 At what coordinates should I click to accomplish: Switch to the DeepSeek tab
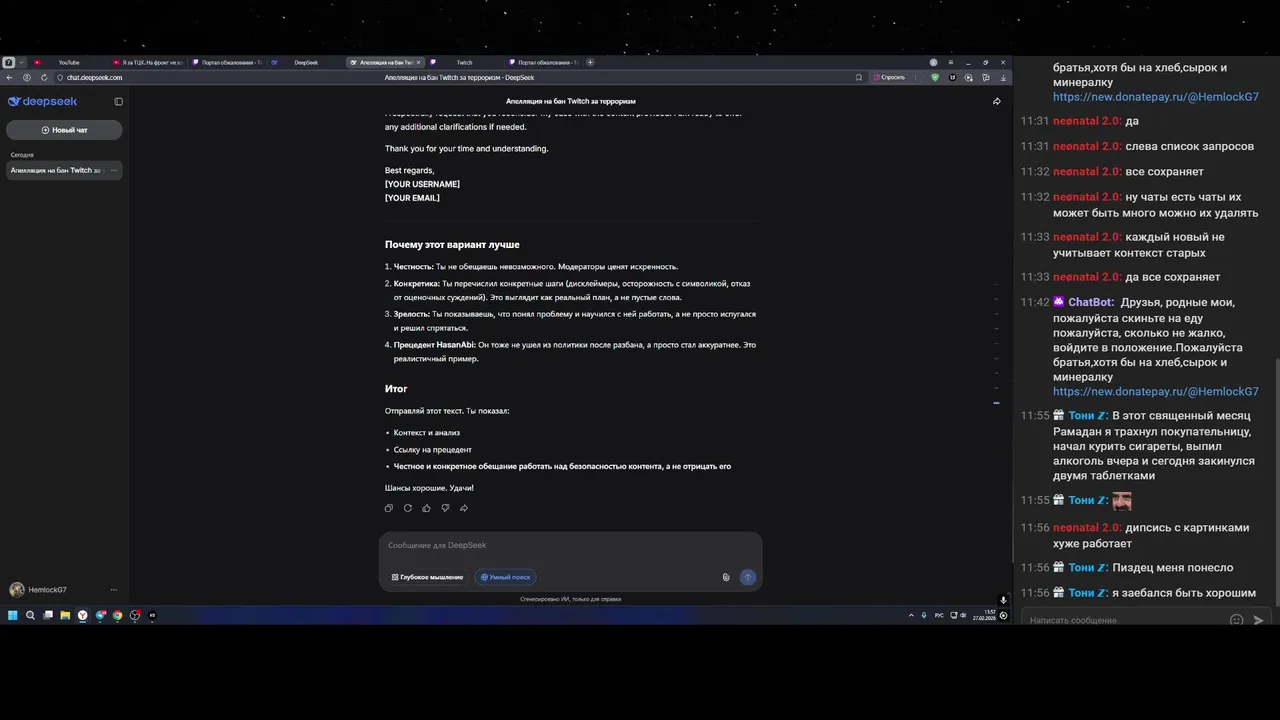click(306, 62)
